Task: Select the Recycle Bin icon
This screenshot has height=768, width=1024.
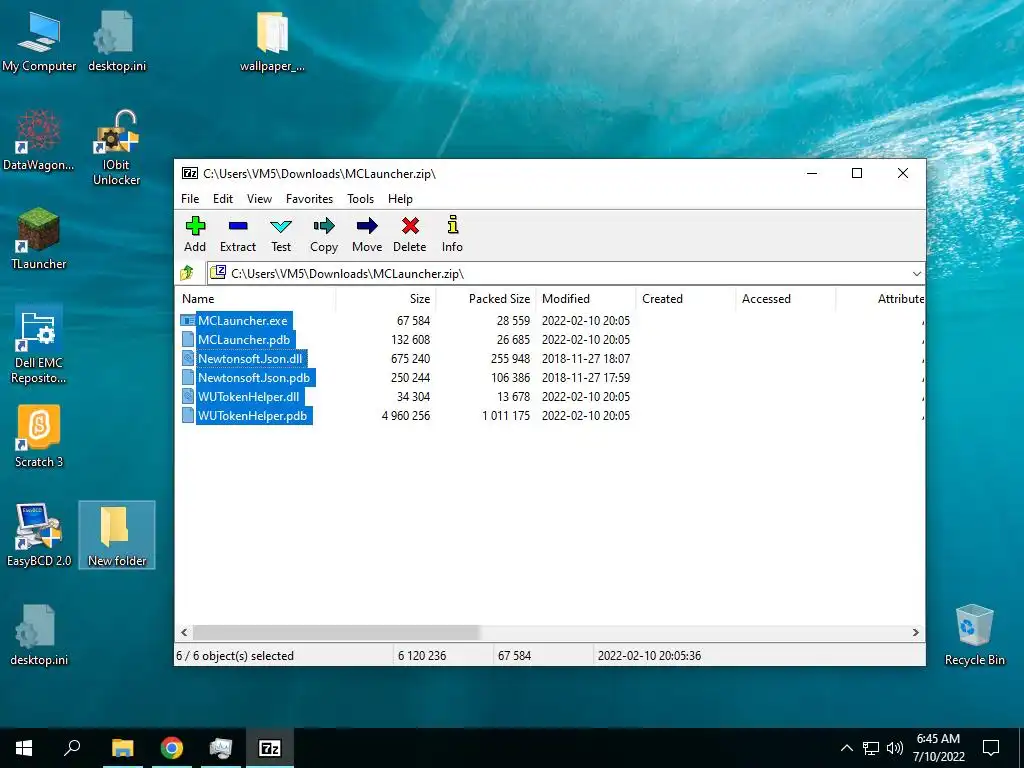Action: 974,635
